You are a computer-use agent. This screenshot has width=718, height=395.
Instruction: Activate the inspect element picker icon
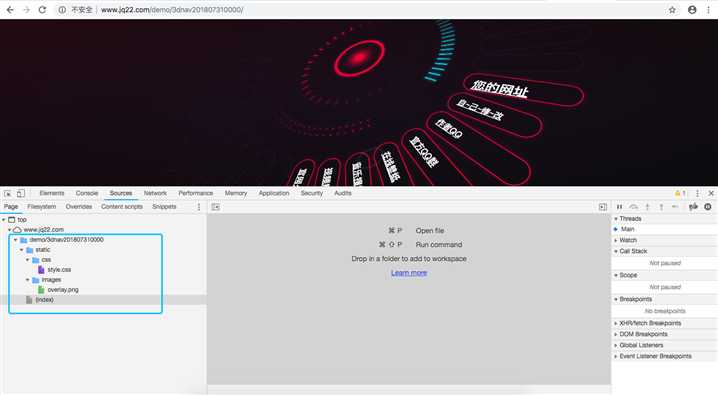[x=8, y=193]
